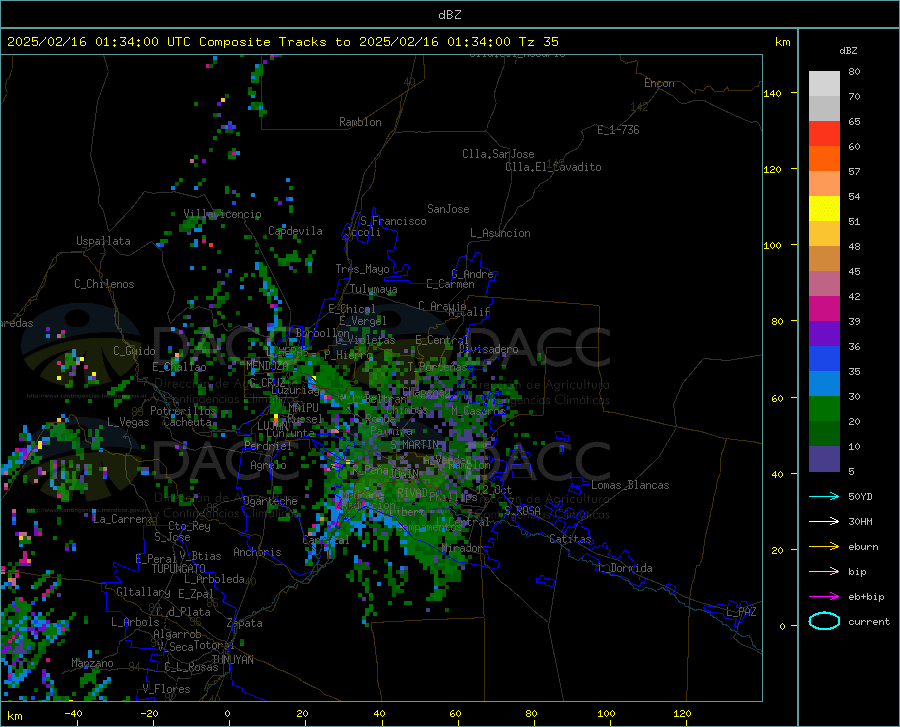Click the 'Tz 35' text in header
Image resolution: width=900 pixels, height=727 pixels.
(x=538, y=42)
